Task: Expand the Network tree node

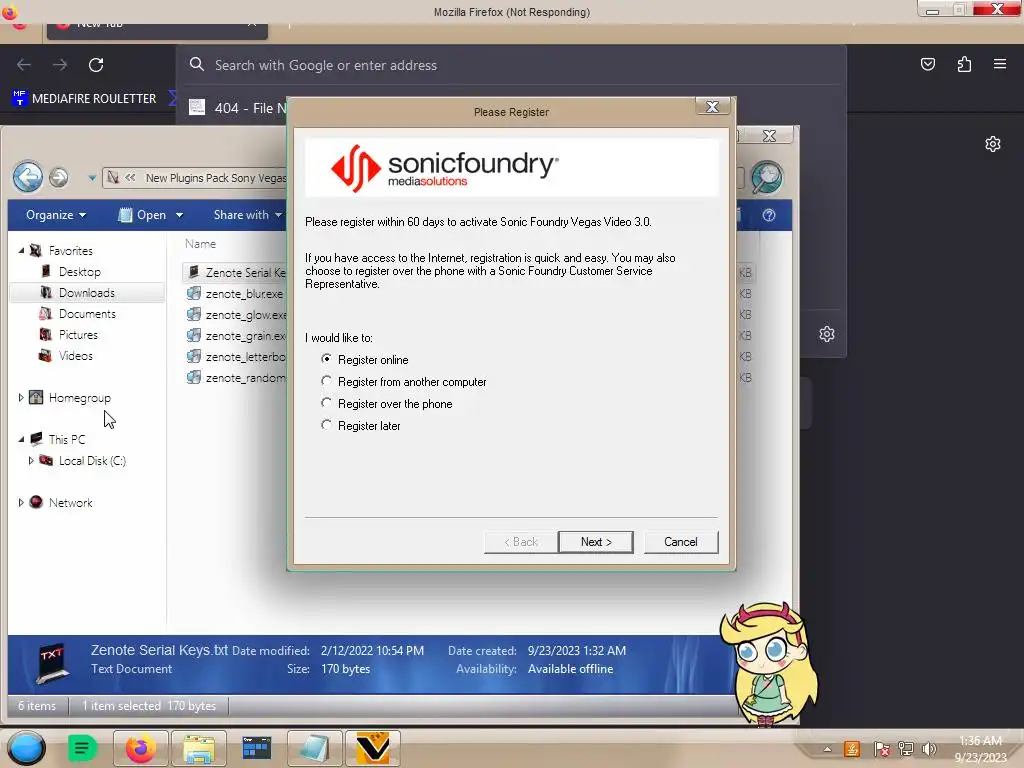Action: [x=21, y=502]
